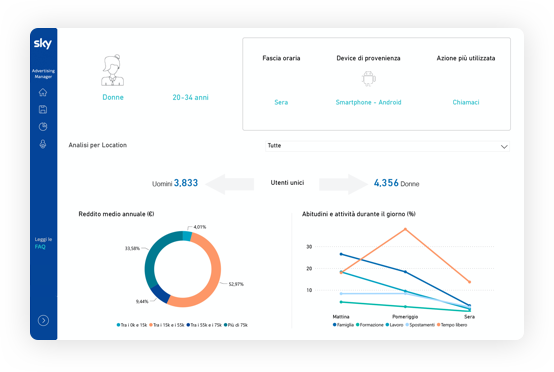Open the FAQ link in sidebar

[x=40, y=247]
